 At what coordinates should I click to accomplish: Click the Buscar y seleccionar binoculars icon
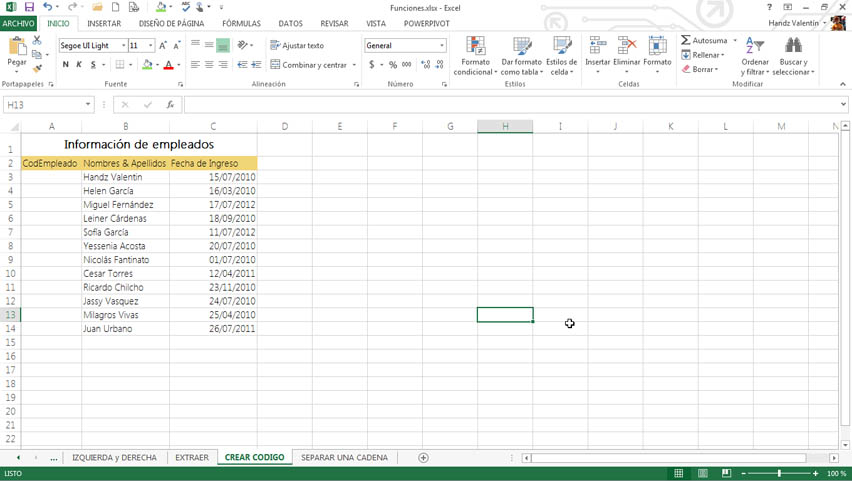pyautogui.click(x=793, y=46)
